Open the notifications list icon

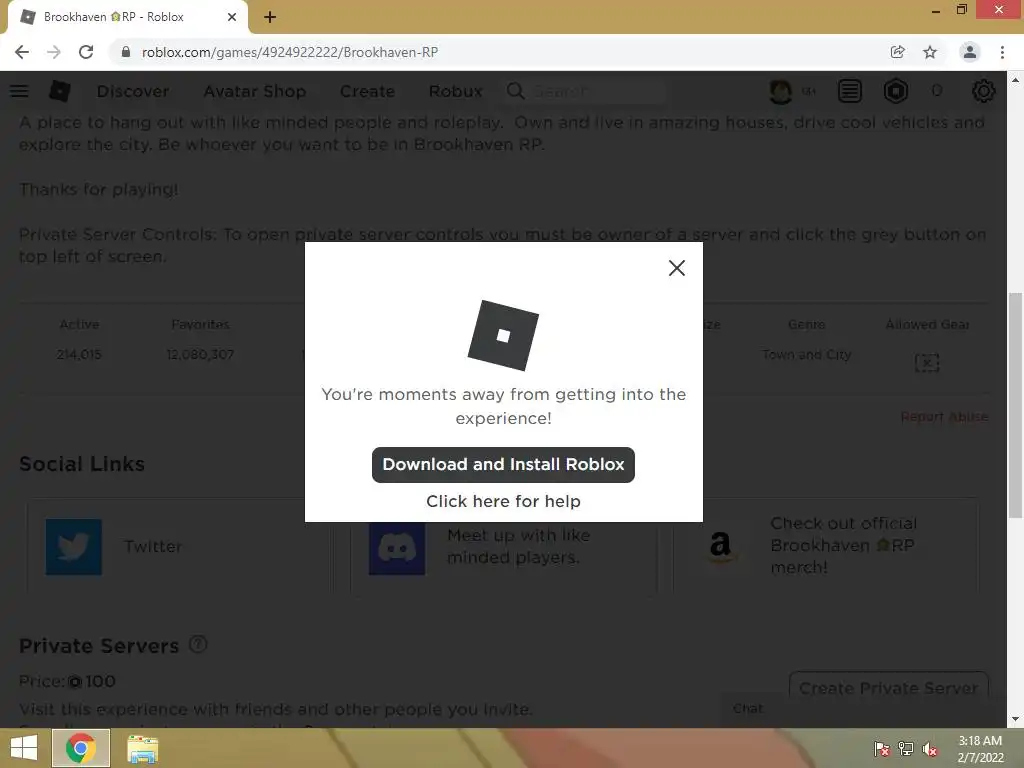point(850,91)
